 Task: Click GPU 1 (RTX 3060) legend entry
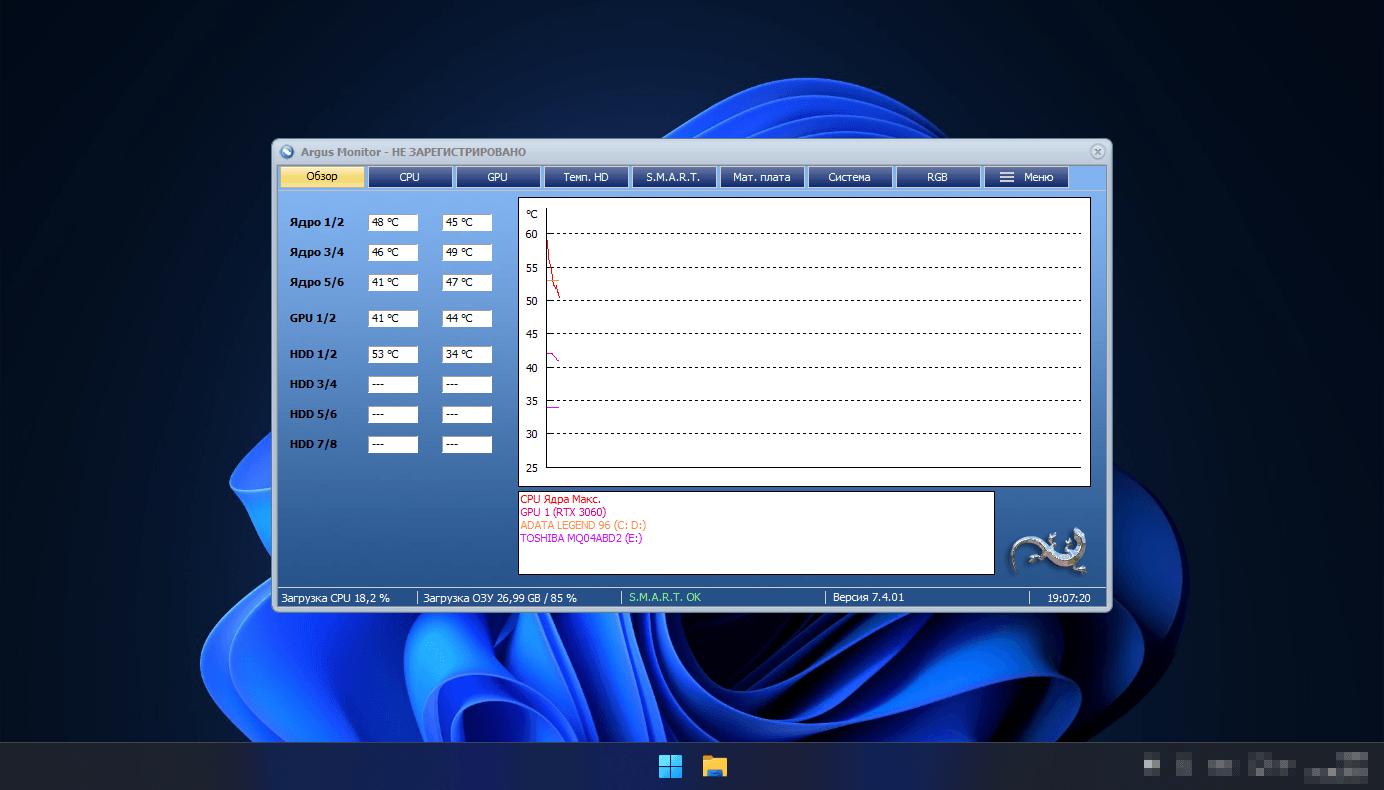pyautogui.click(x=563, y=512)
